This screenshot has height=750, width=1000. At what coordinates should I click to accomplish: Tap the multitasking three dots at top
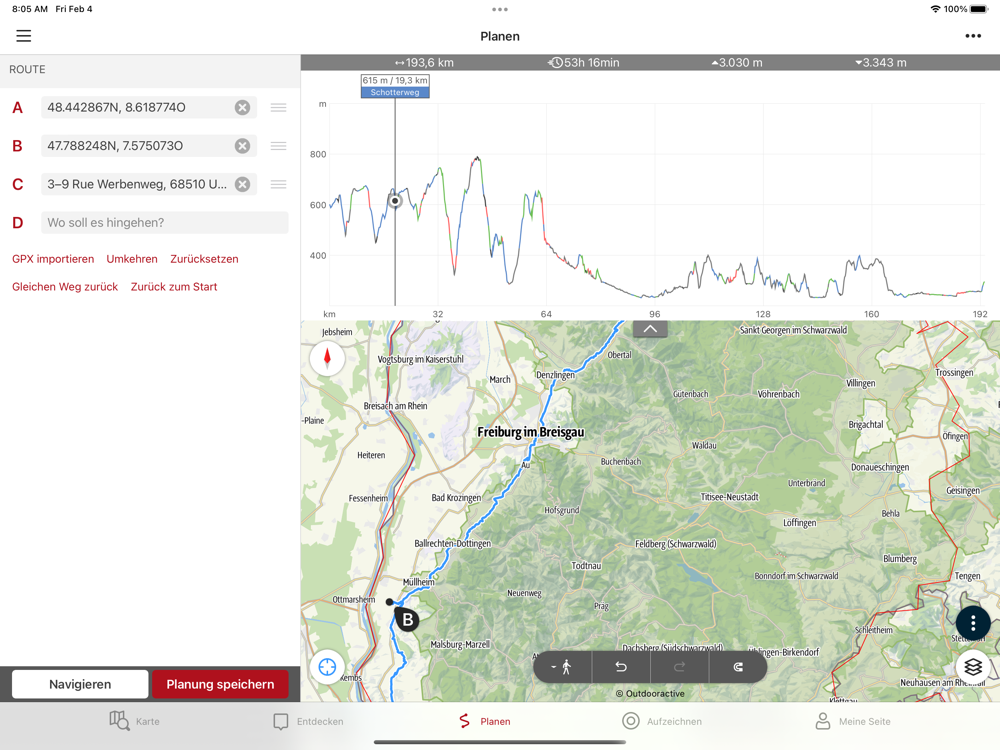point(500,10)
